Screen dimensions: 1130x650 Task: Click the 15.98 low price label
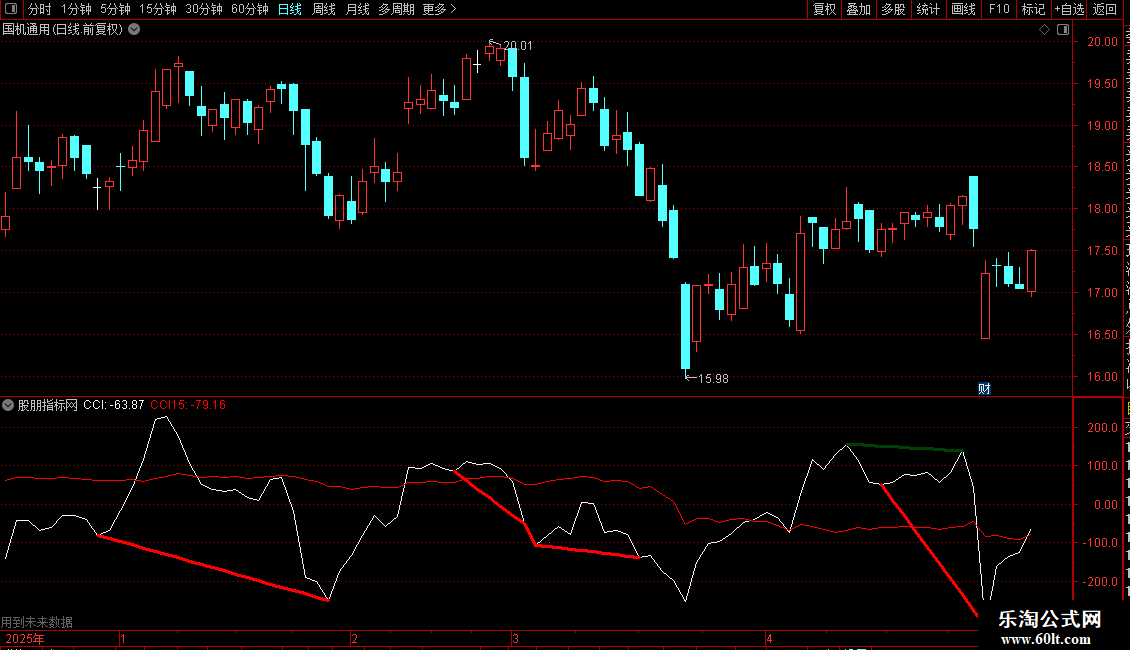click(x=713, y=379)
